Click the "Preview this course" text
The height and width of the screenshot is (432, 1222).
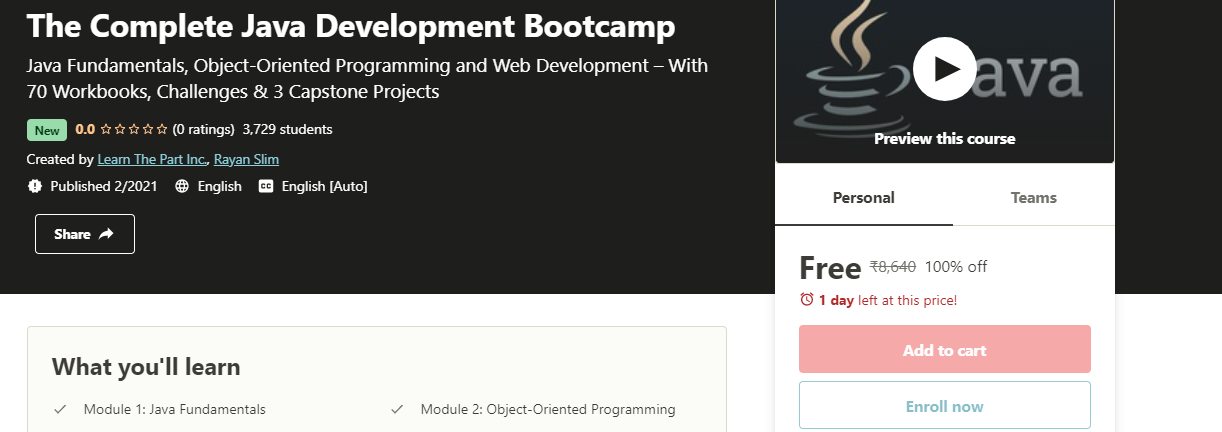tap(944, 139)
